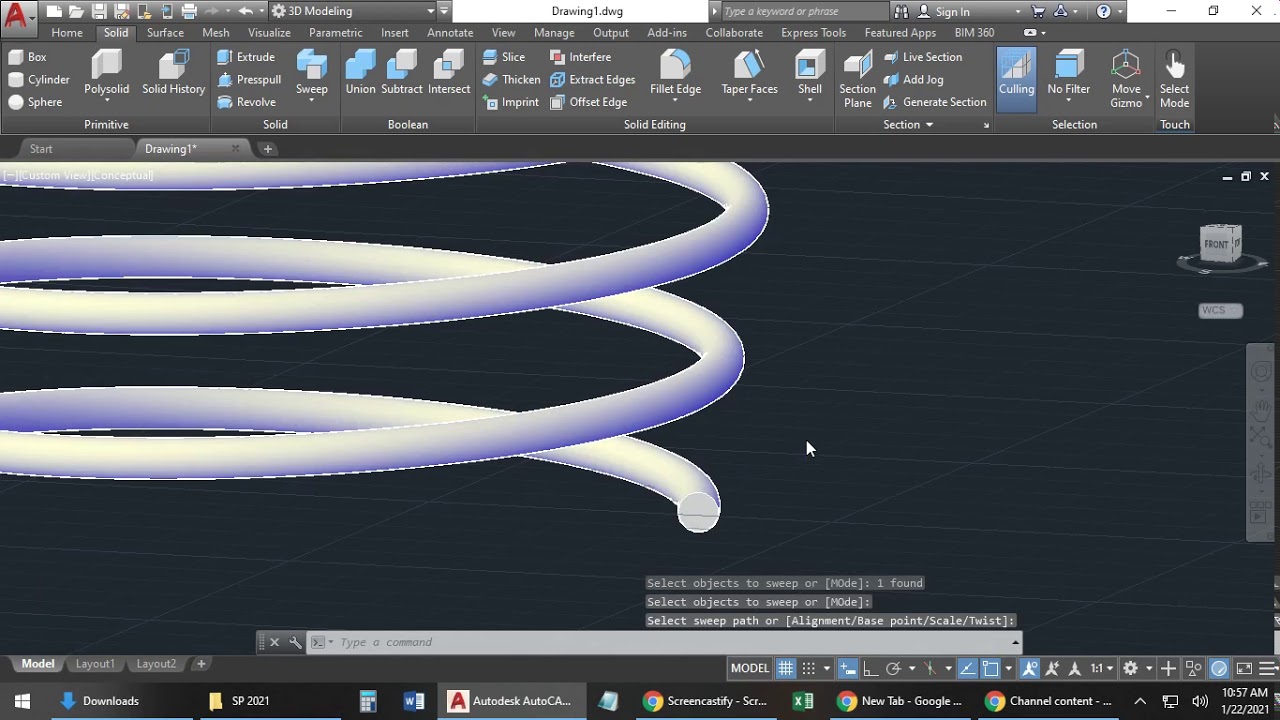Open Solid History tool
Screen dimensions: 1280x720
click(173, 72)
